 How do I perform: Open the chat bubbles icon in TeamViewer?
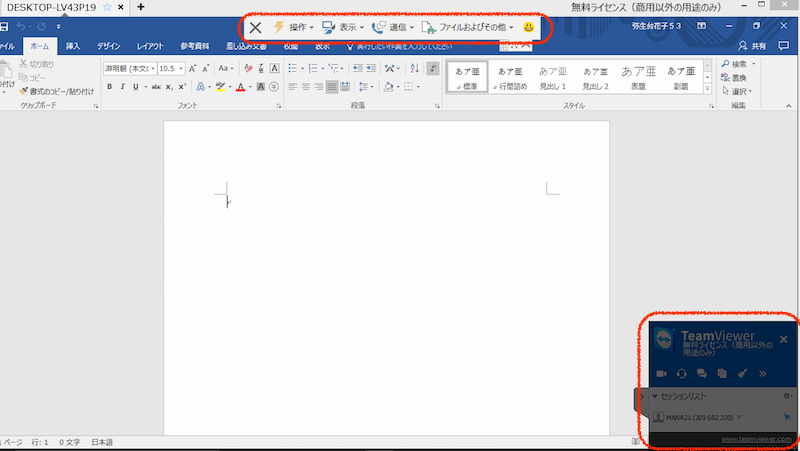[702, 373]
